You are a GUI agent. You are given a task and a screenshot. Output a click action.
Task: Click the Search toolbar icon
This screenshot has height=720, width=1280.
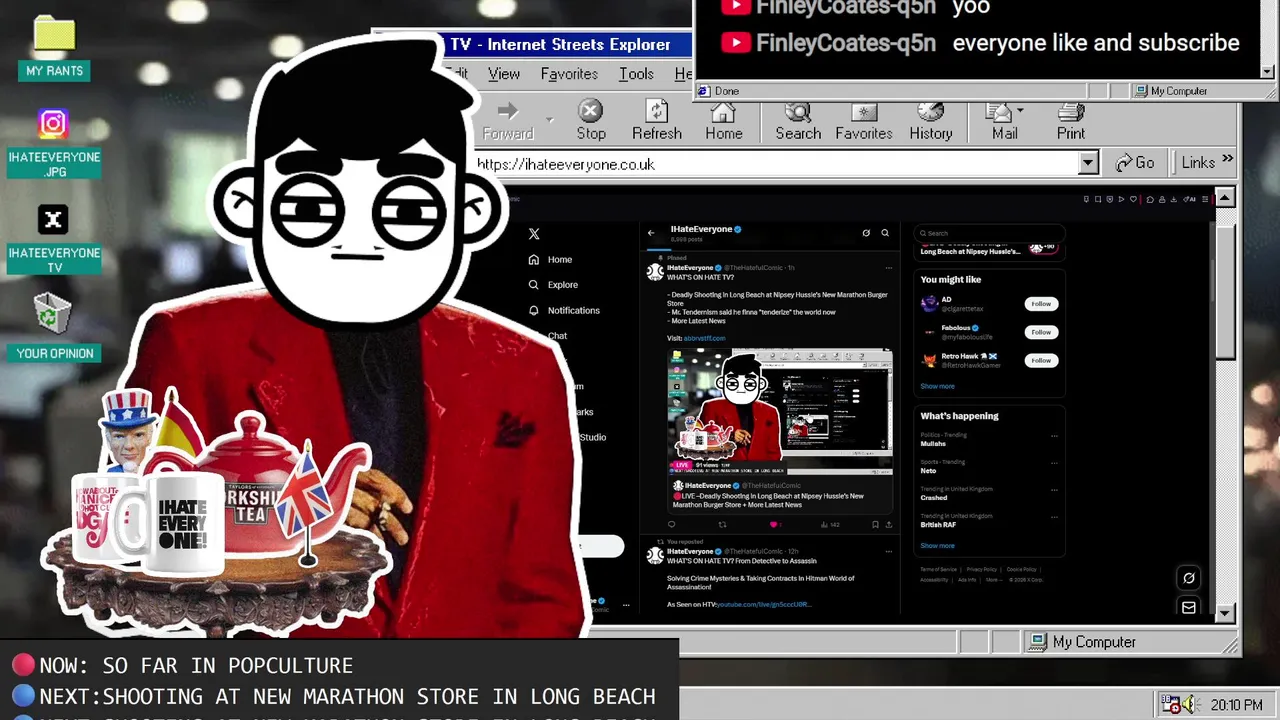point(797,121)
